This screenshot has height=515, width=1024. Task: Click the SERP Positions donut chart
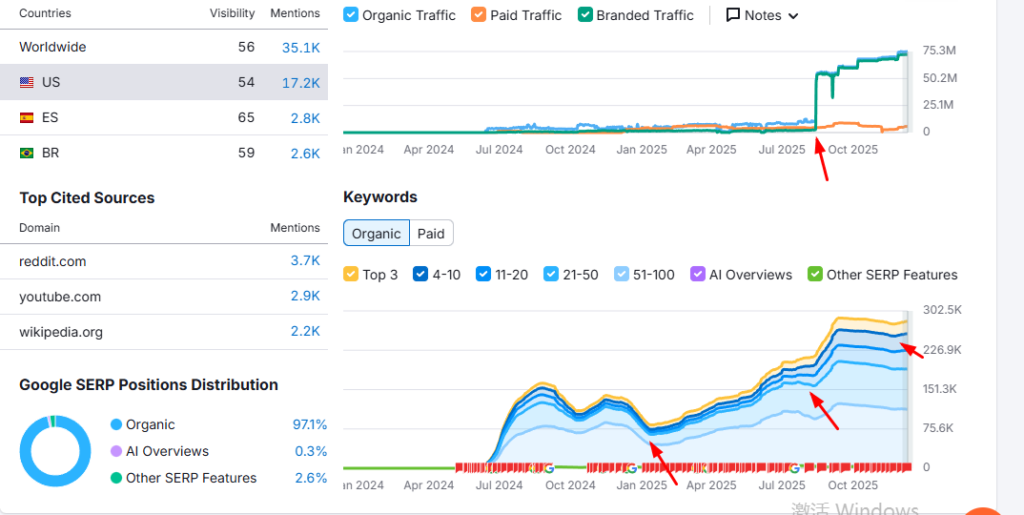55,451
